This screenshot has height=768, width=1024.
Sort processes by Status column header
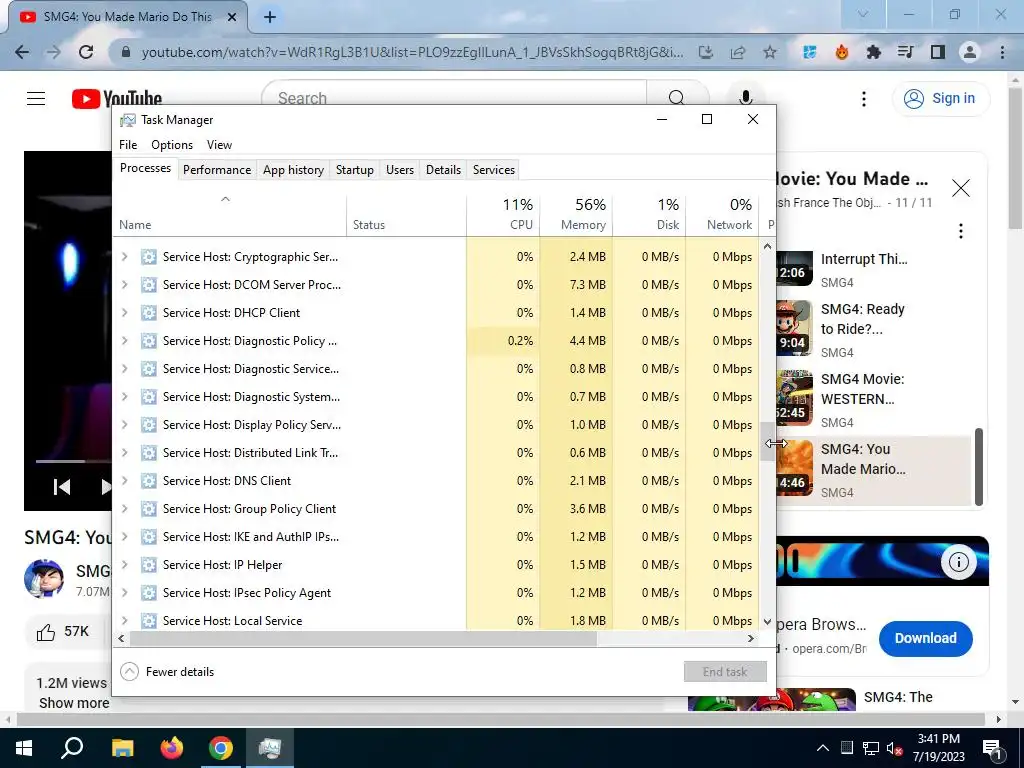tap(406, 214)
